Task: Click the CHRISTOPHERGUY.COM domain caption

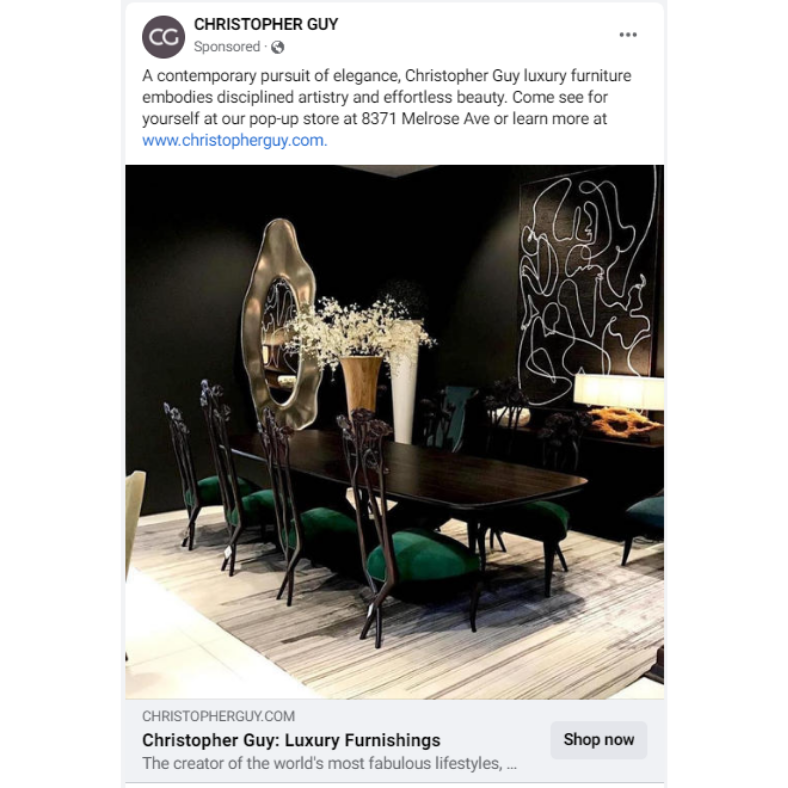Action: click(x=218, y=716)
